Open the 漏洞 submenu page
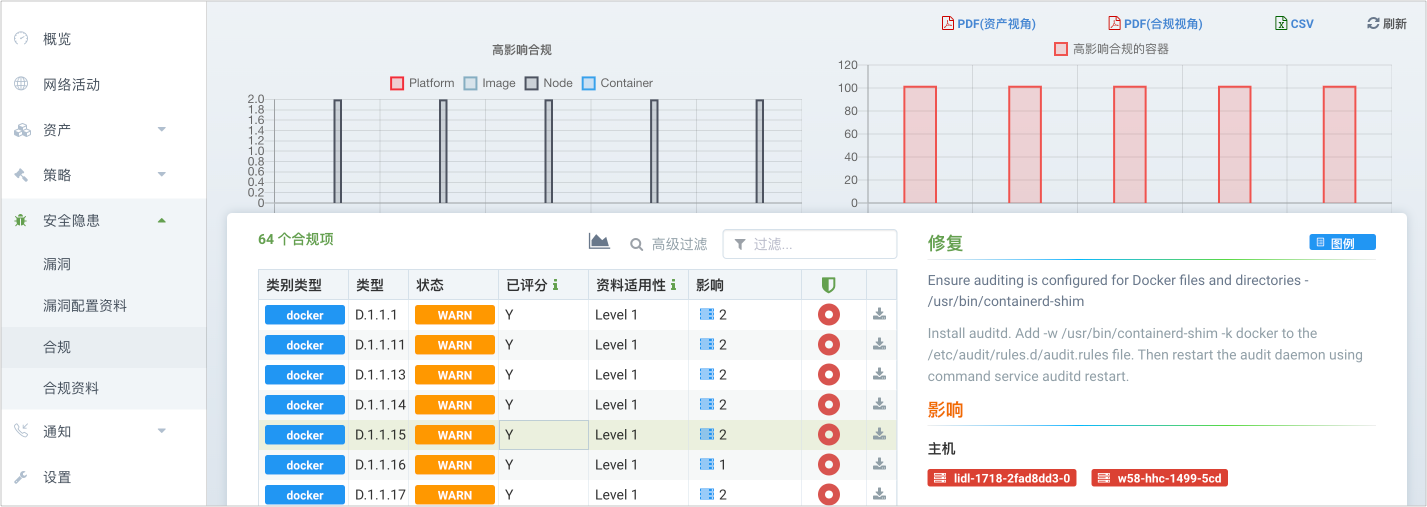 click(57, 265)
